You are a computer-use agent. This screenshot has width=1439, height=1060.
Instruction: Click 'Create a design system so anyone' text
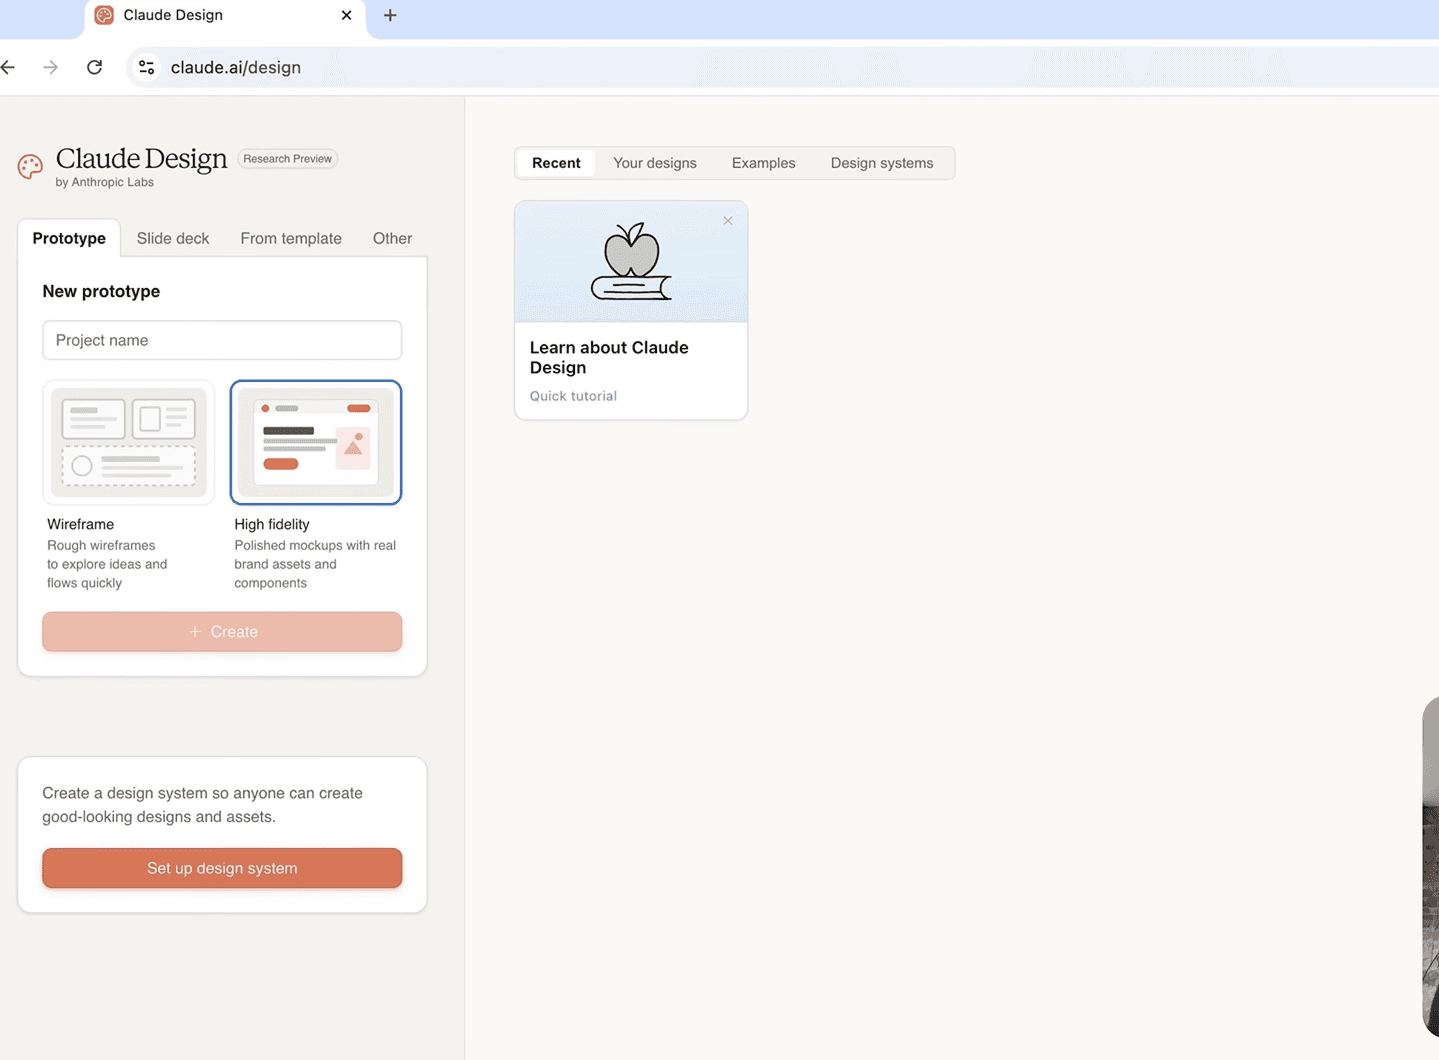coord(202,805)
